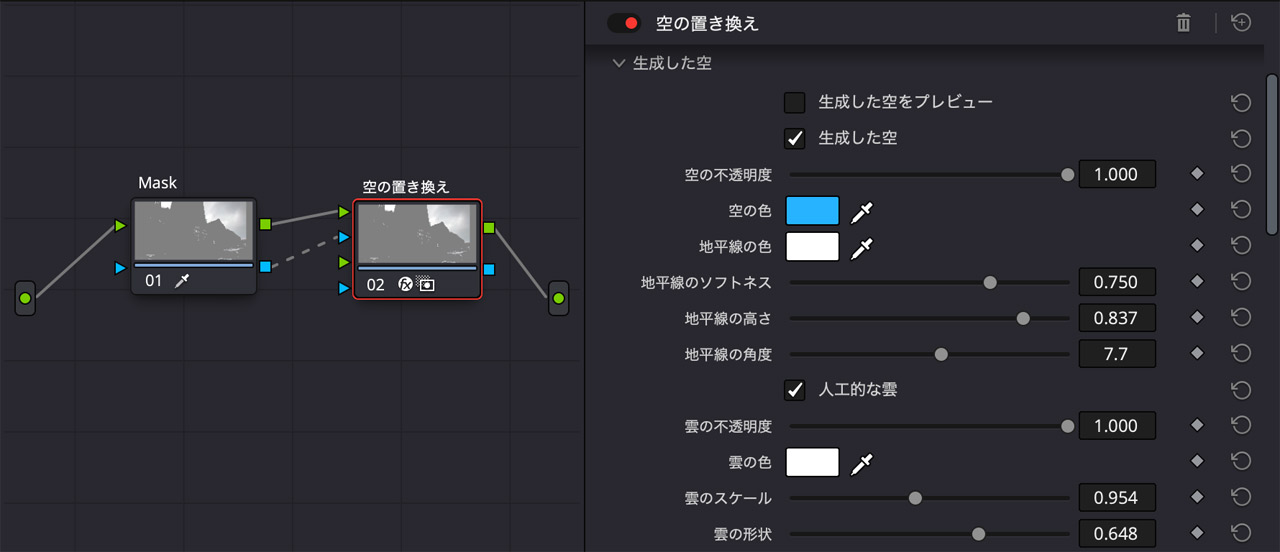
Task: Toggle the 空の置き換え effect enable switch
Action: coord(623,23)
